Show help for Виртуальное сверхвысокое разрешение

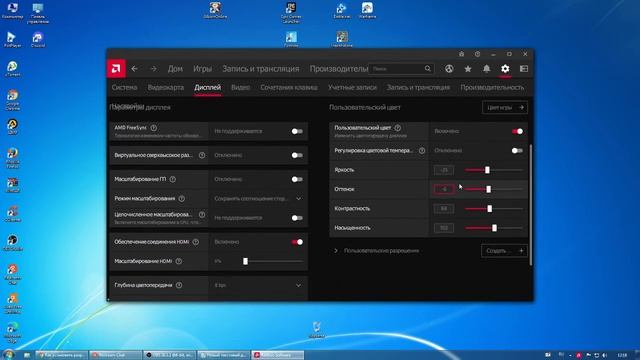[x=202, y=155]
